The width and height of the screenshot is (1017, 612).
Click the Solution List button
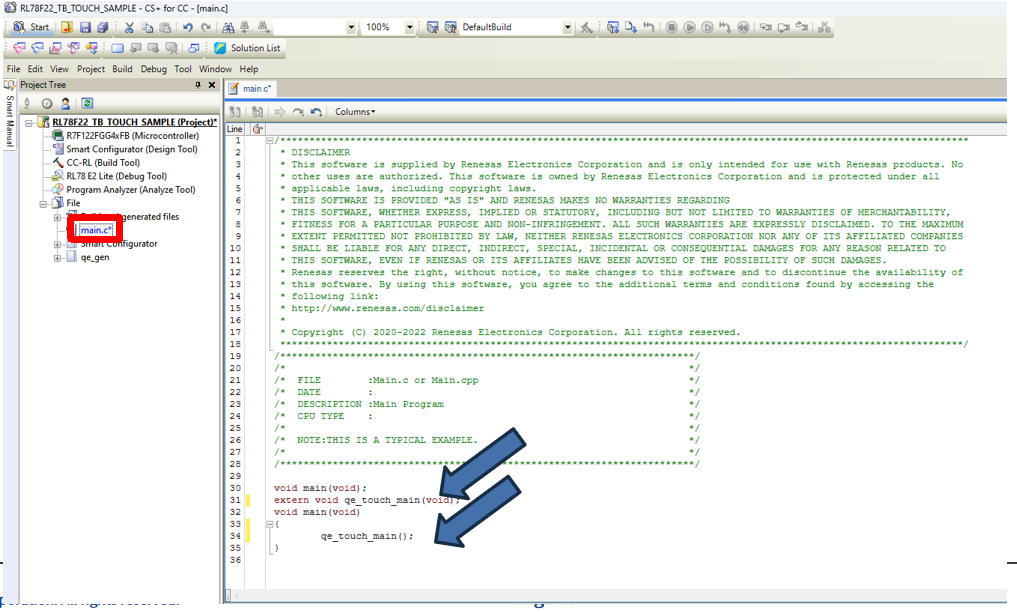[247, 47]
